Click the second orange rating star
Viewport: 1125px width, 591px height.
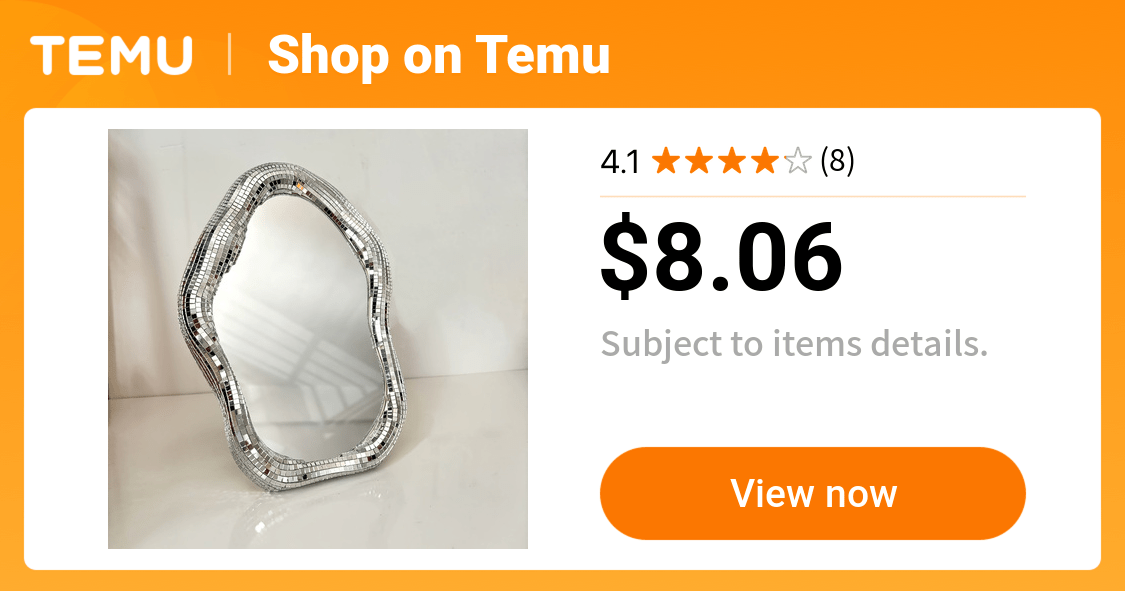699,161
